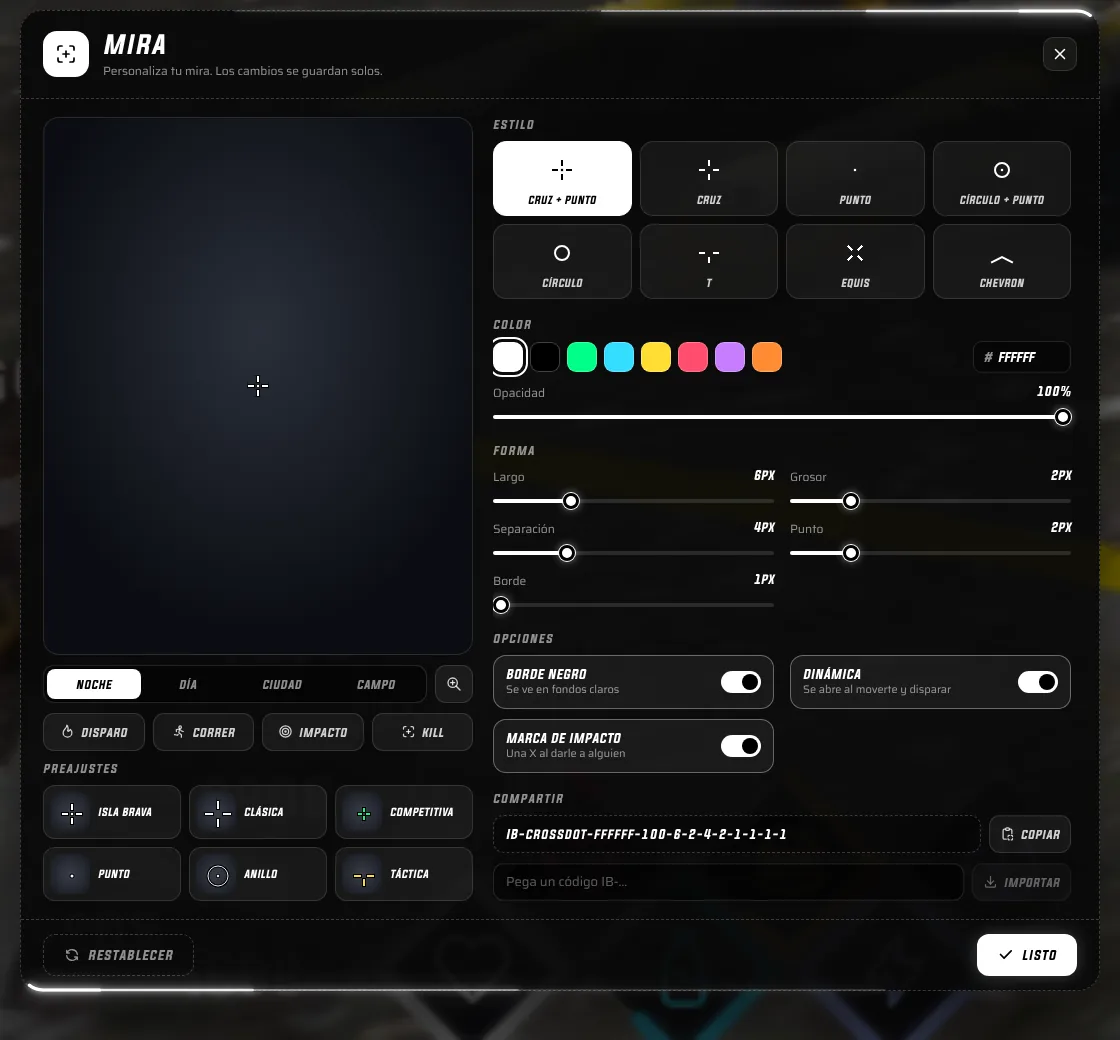Pick the yellow color swatch
This screenshot has height=1040, width=1120.
[656, 357]
